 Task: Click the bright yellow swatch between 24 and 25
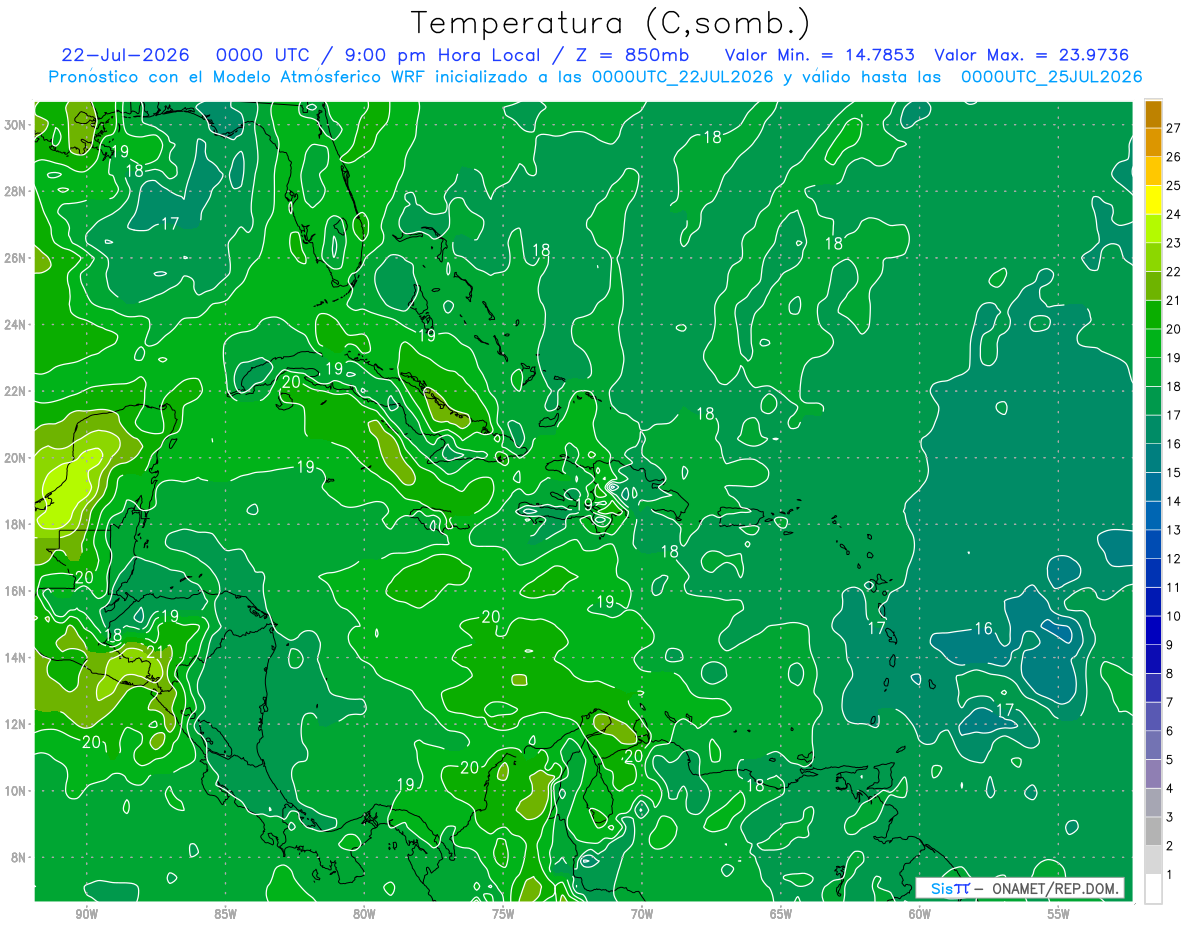pos(1153,199)
